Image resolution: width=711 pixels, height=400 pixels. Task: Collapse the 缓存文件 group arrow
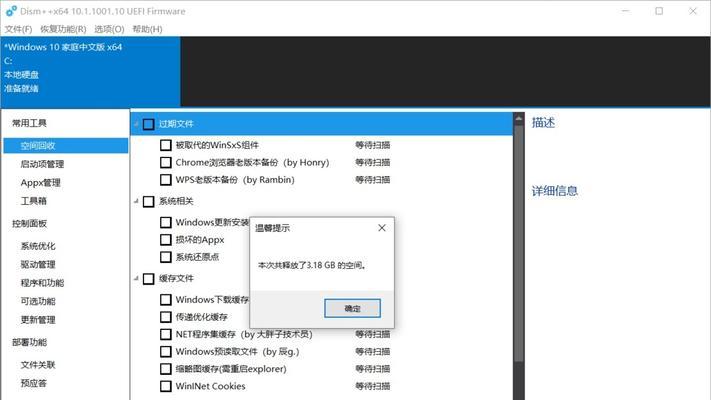point(136,278)
